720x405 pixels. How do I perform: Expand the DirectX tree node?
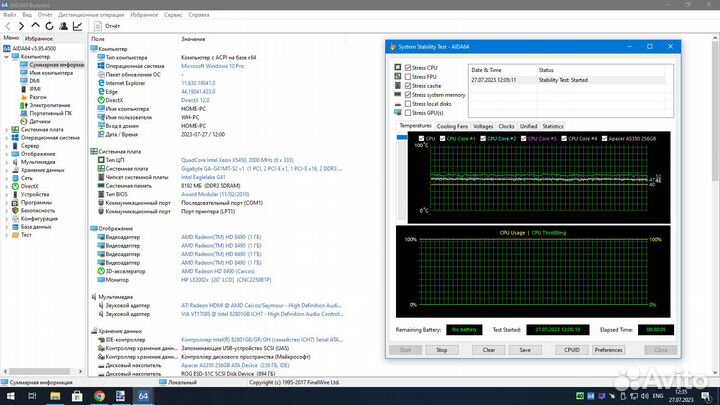(6, 186)
